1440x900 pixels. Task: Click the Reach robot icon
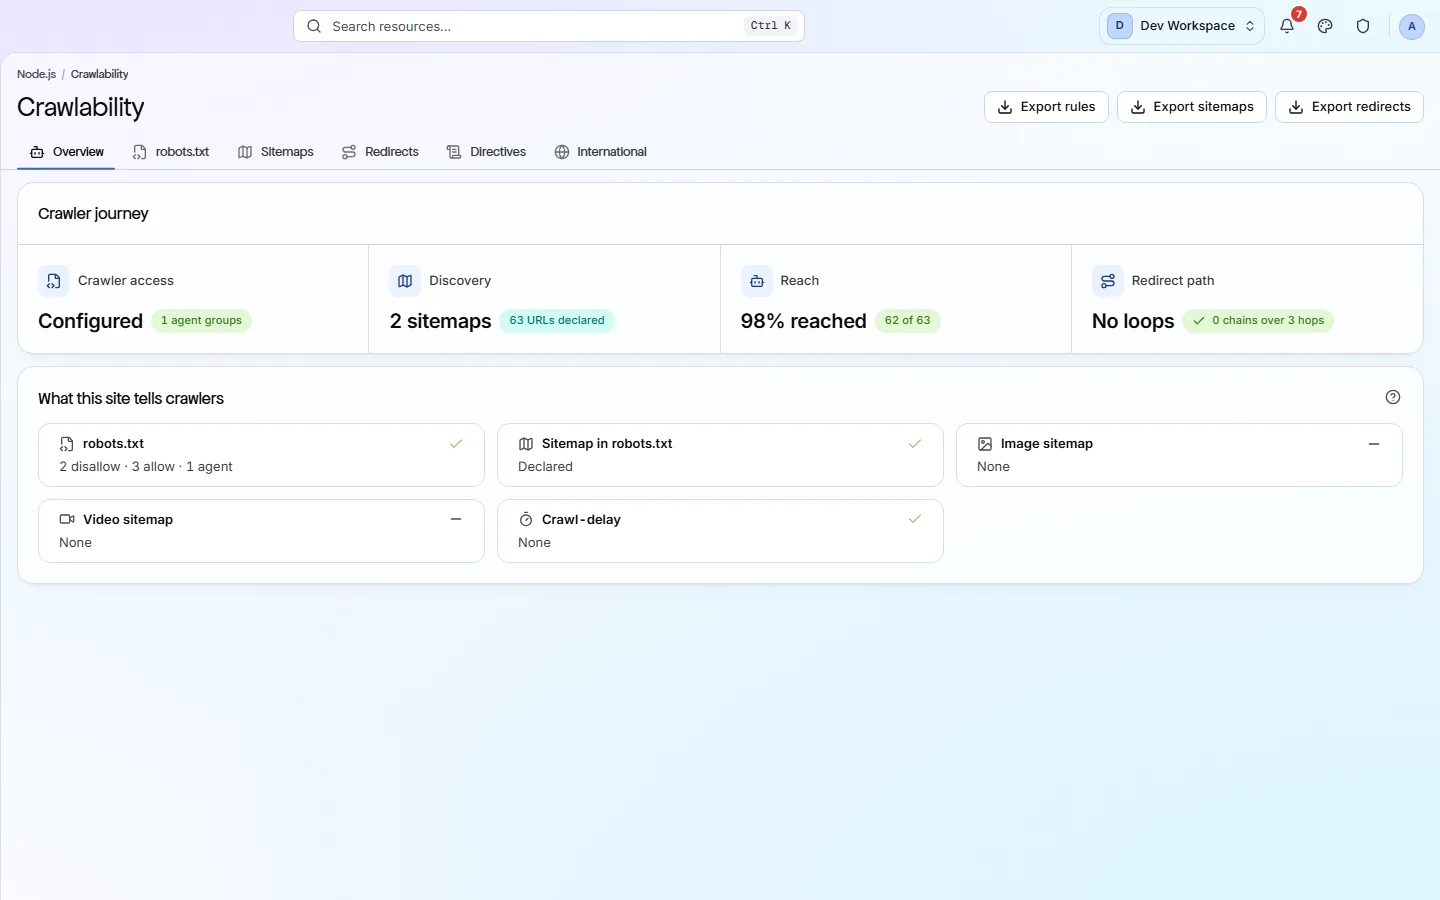coord(757,281)
